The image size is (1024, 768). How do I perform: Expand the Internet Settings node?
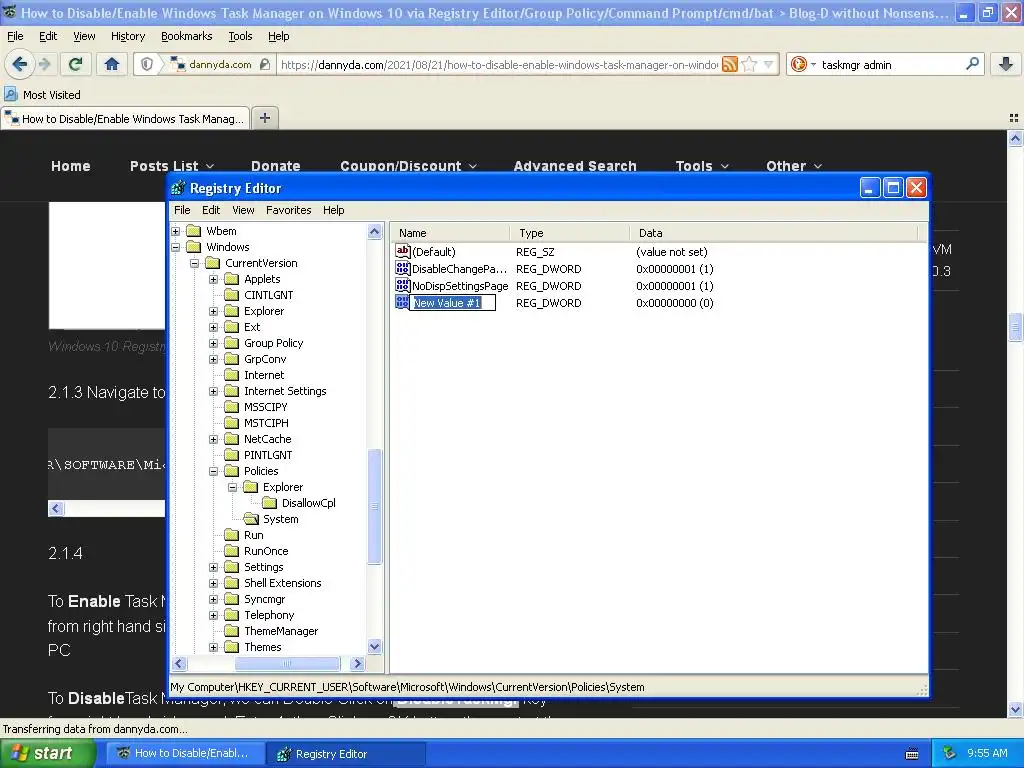point(214,391)
